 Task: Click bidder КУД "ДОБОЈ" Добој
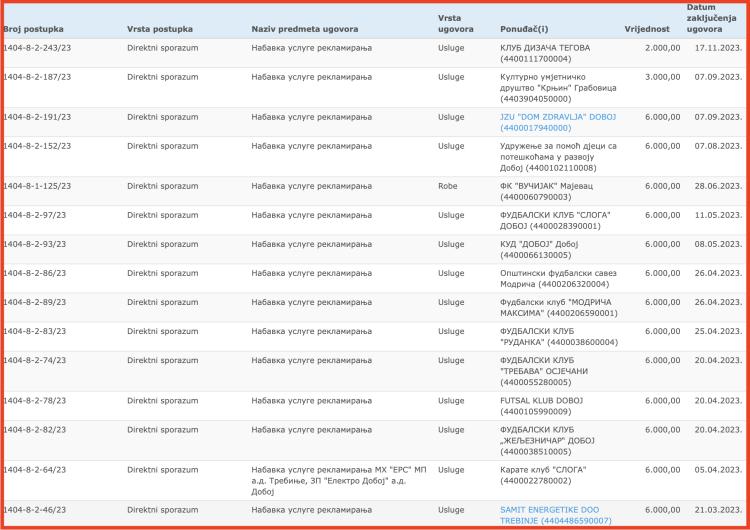tap(539, 250)
